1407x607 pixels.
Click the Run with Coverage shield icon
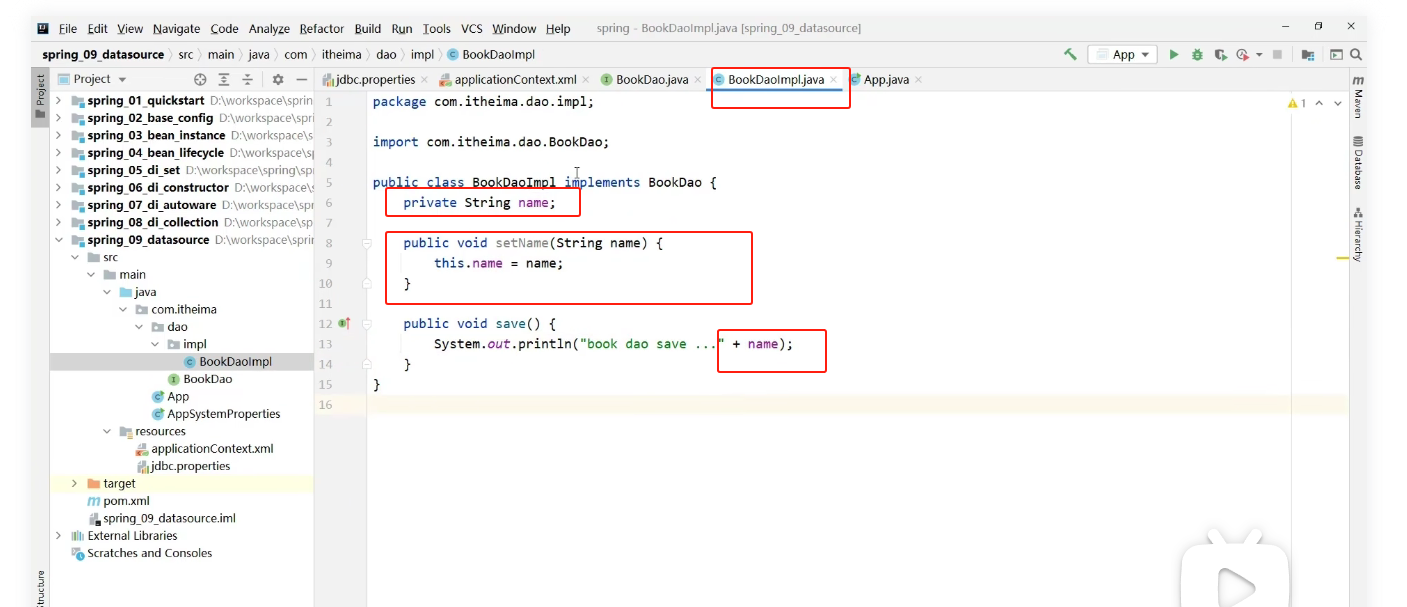1220,55
